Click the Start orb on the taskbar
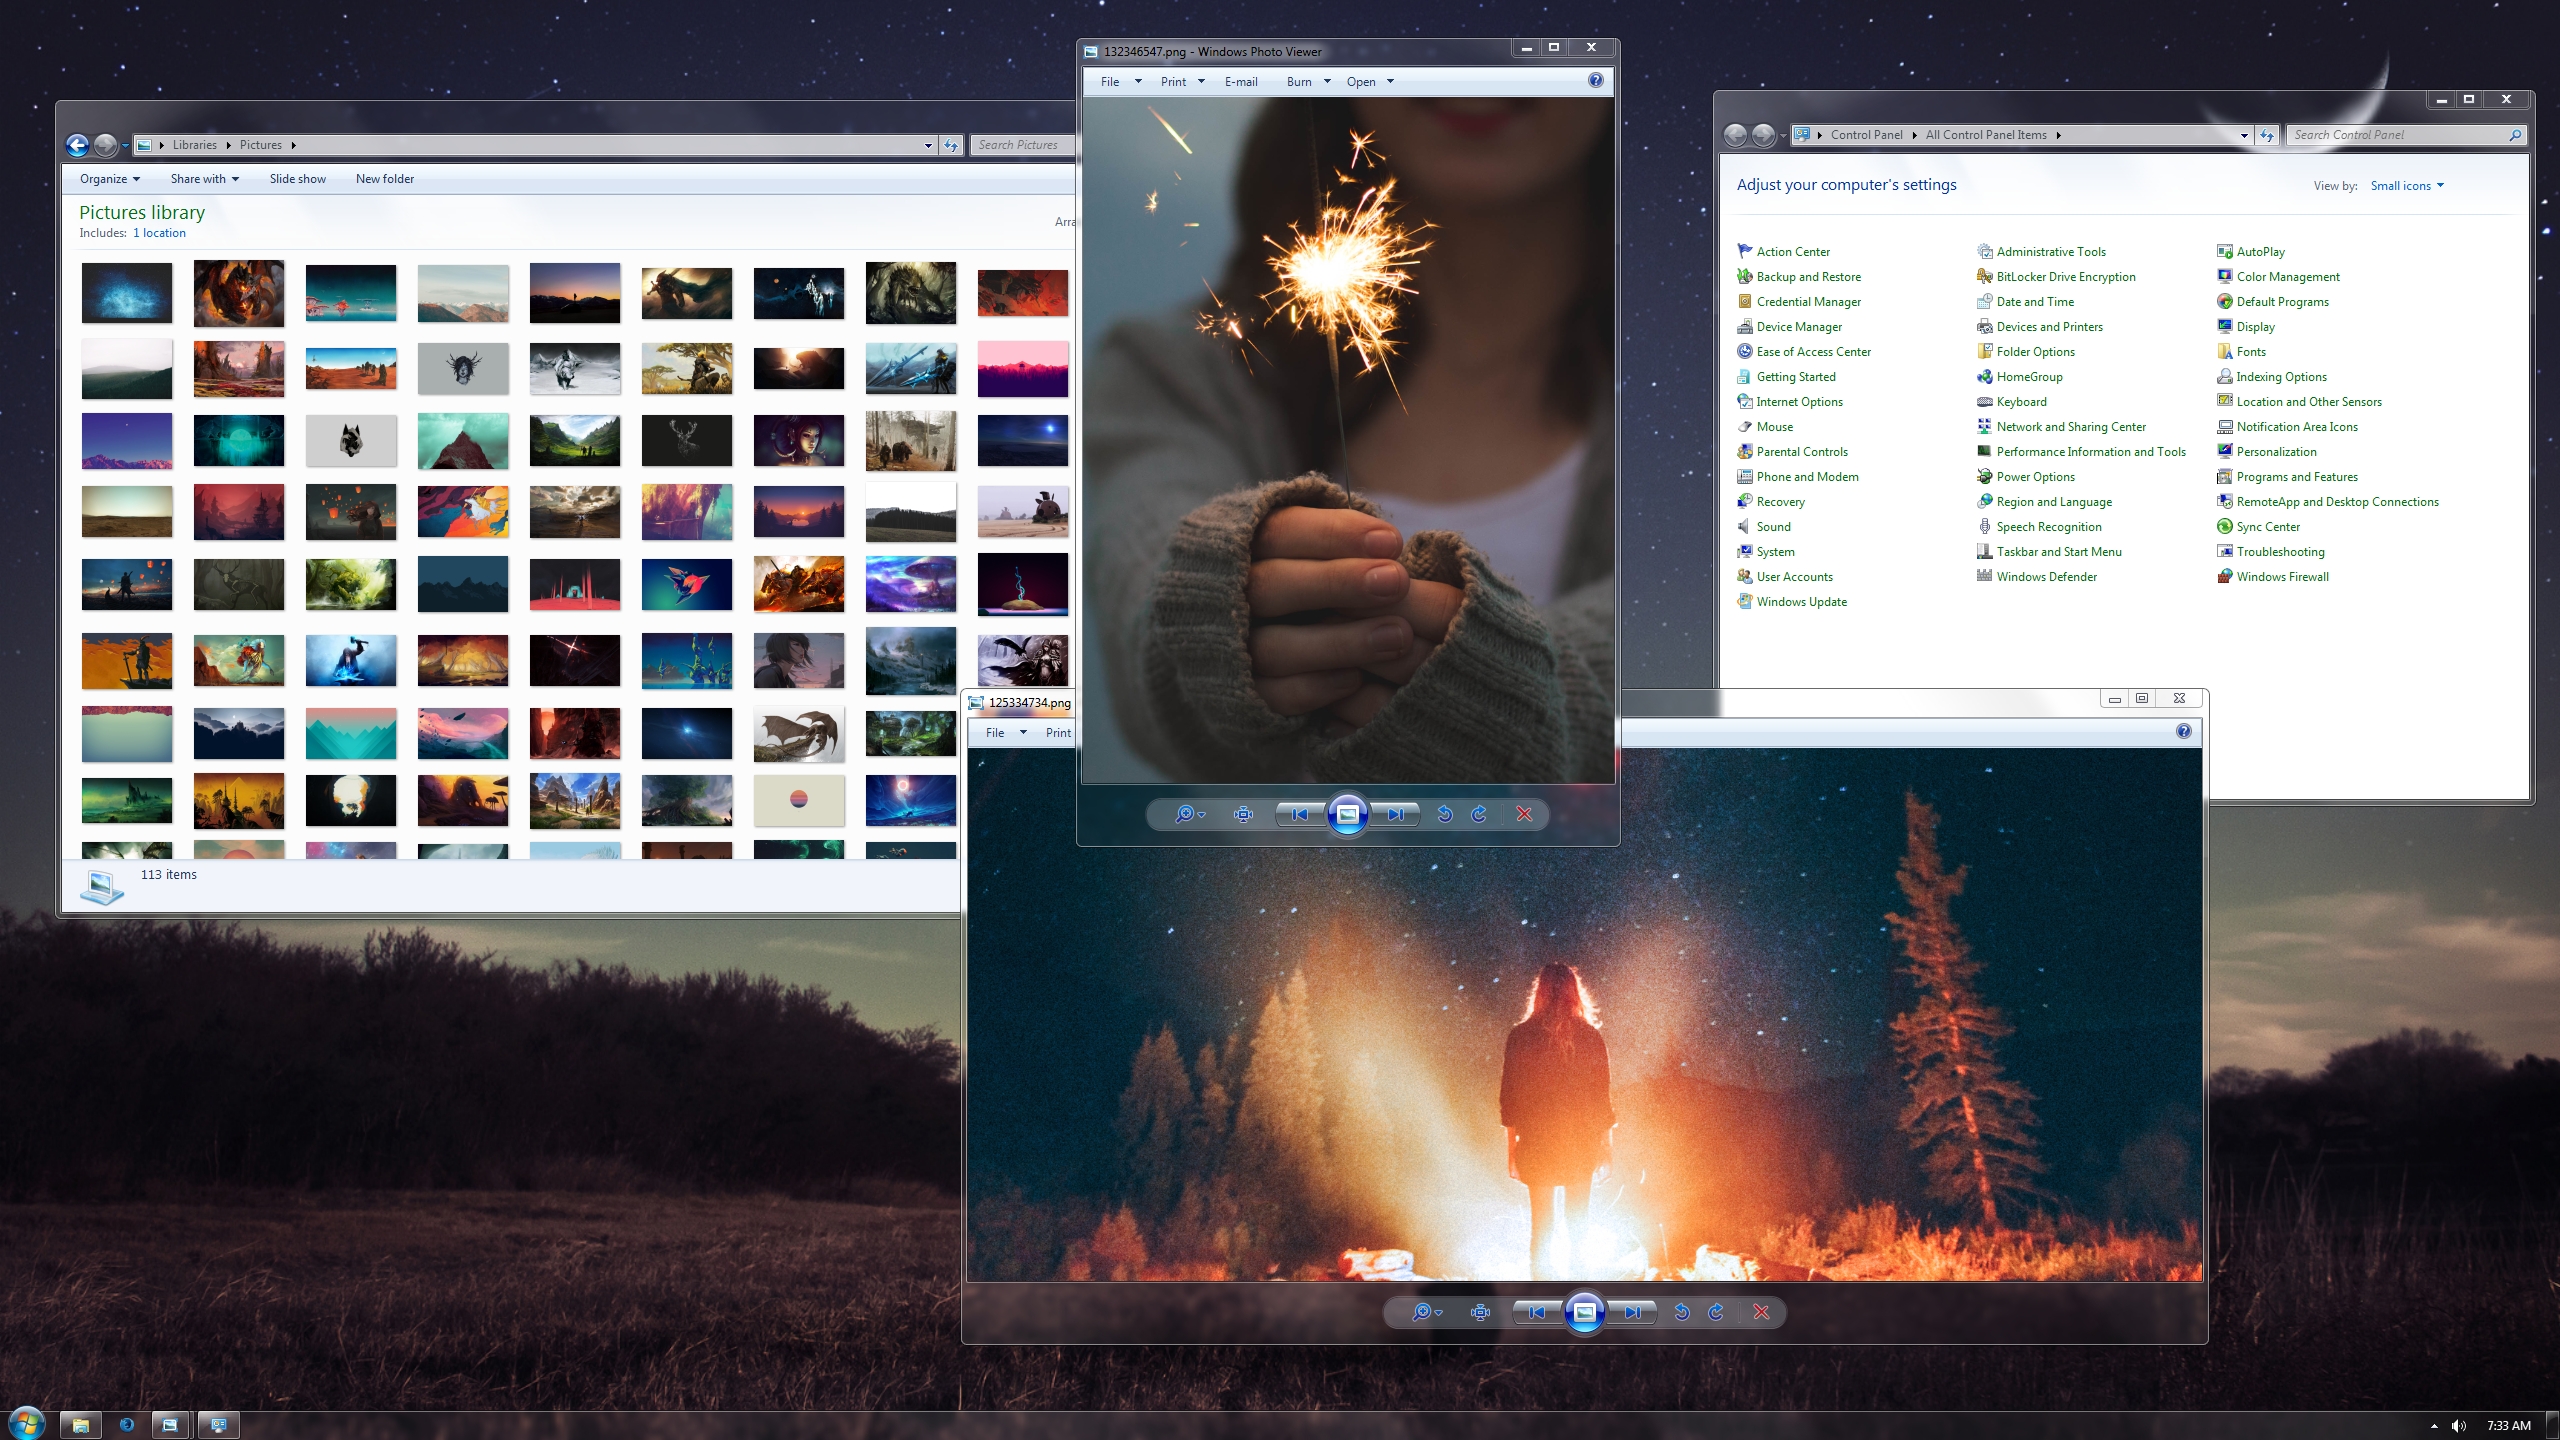 [26, 1424]
